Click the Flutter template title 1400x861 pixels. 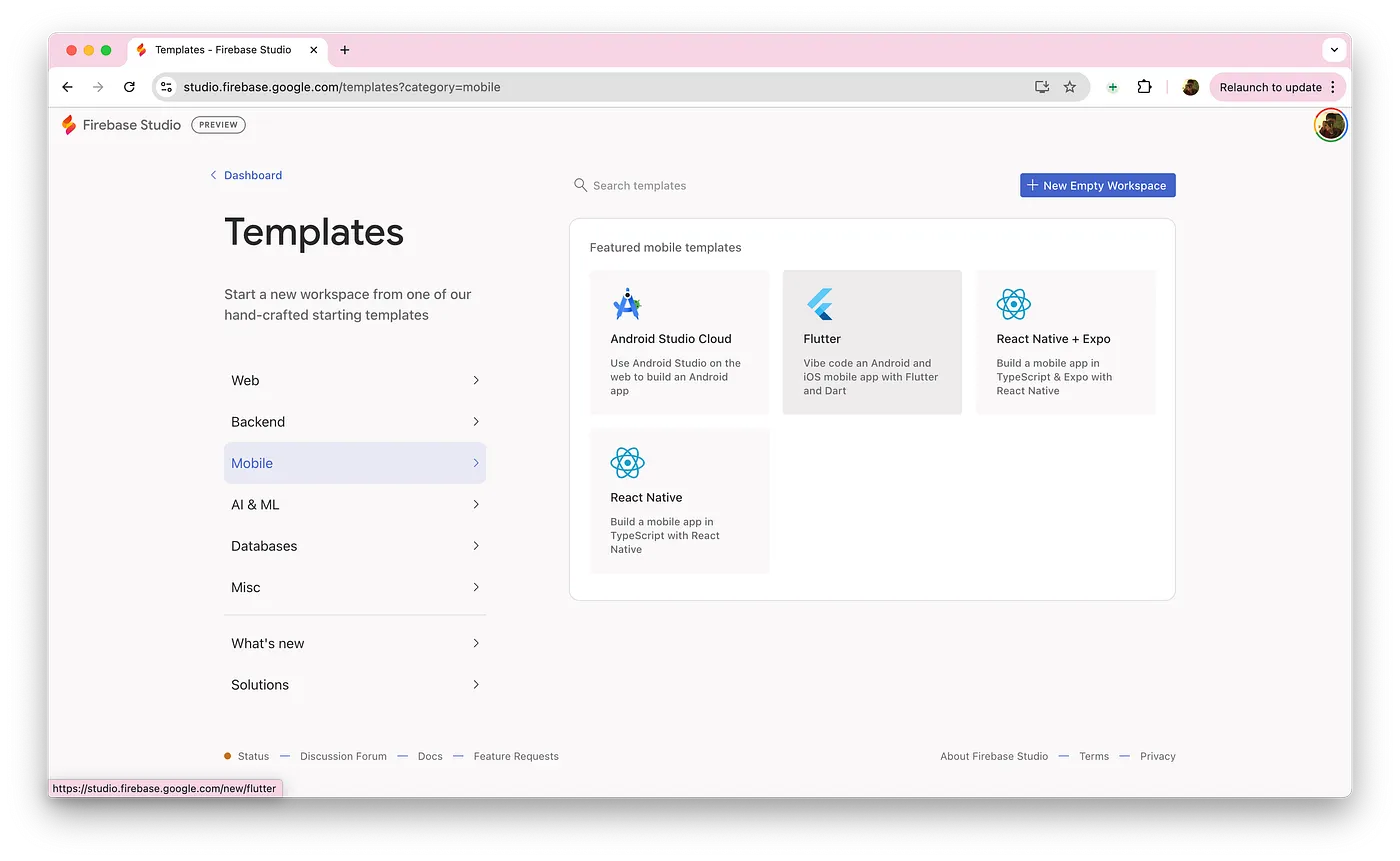tap(822, 339)
